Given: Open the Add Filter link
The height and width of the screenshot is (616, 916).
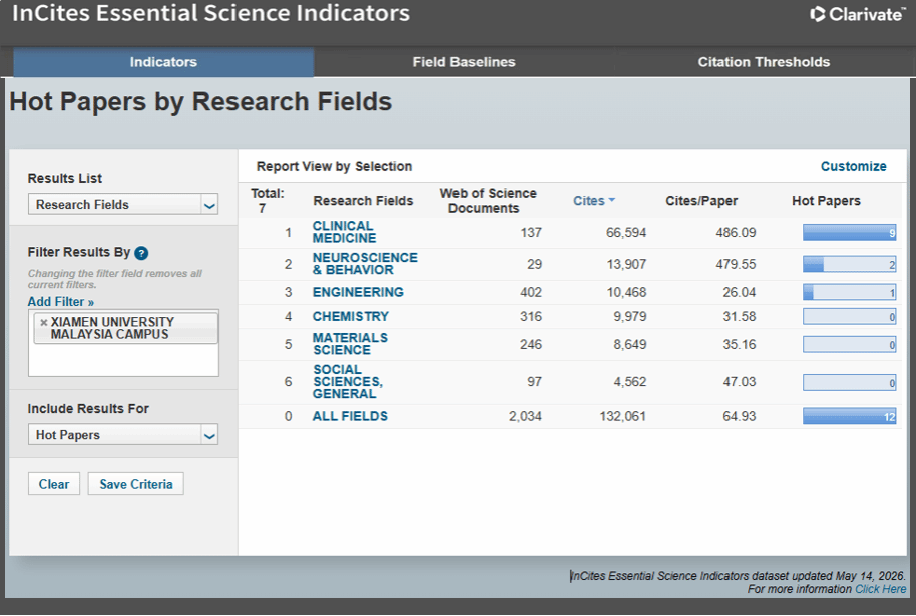Looking at the screenshot, I should pyautogui.click(x=61, y=302).
